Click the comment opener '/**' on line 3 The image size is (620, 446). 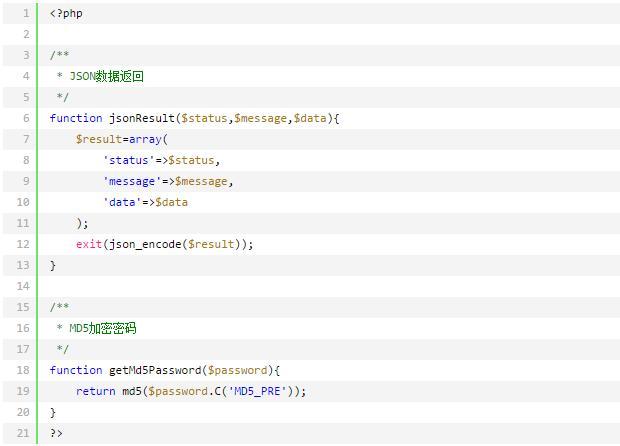click(x=59, y=55)
